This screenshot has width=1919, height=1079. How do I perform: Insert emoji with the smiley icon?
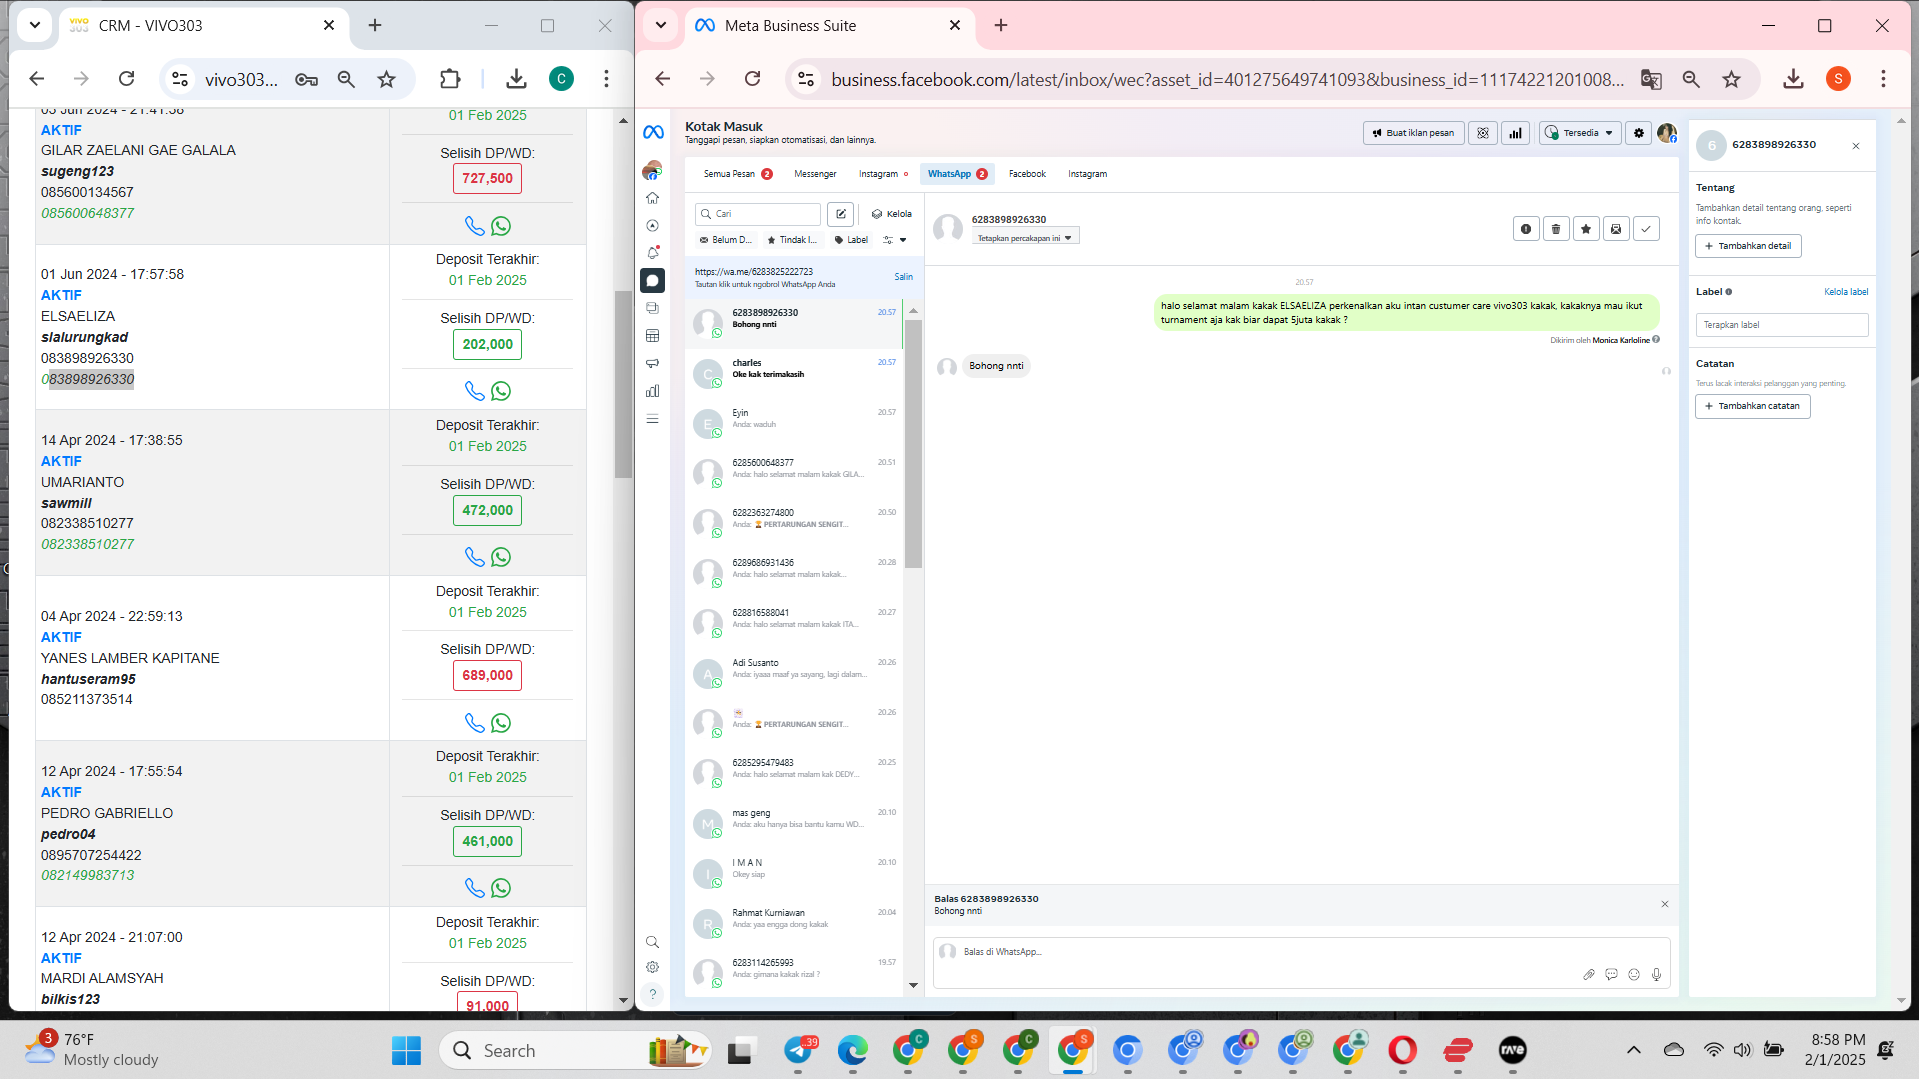tap(1634, 974)
